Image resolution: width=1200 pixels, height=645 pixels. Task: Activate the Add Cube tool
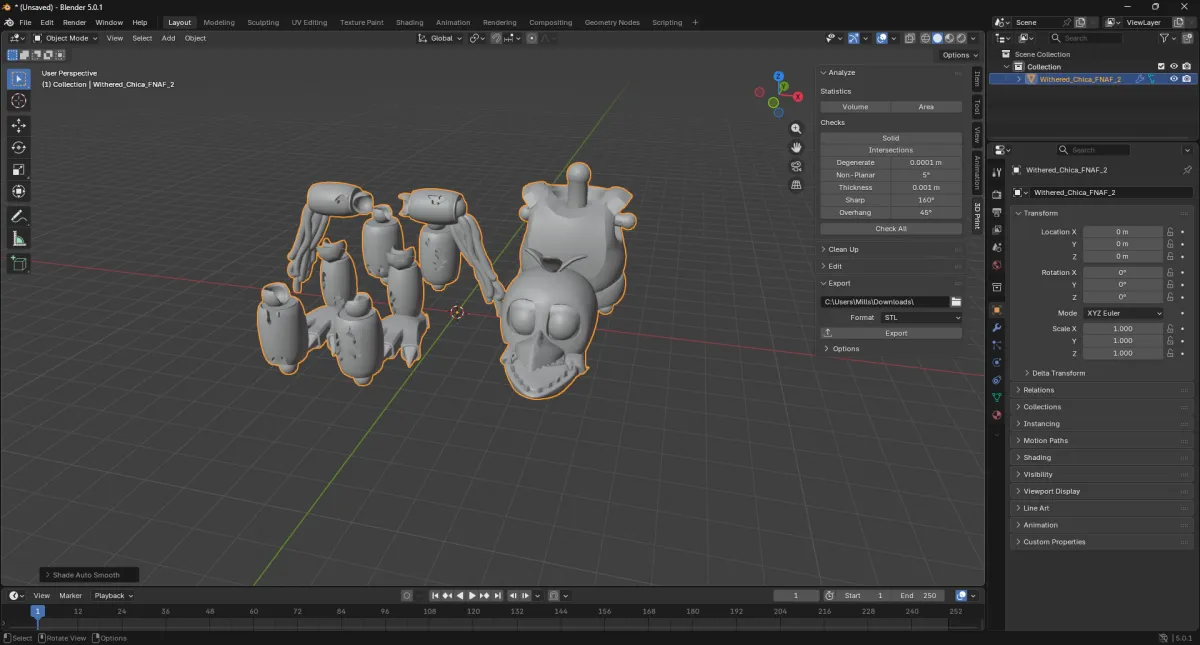(19, 263)
